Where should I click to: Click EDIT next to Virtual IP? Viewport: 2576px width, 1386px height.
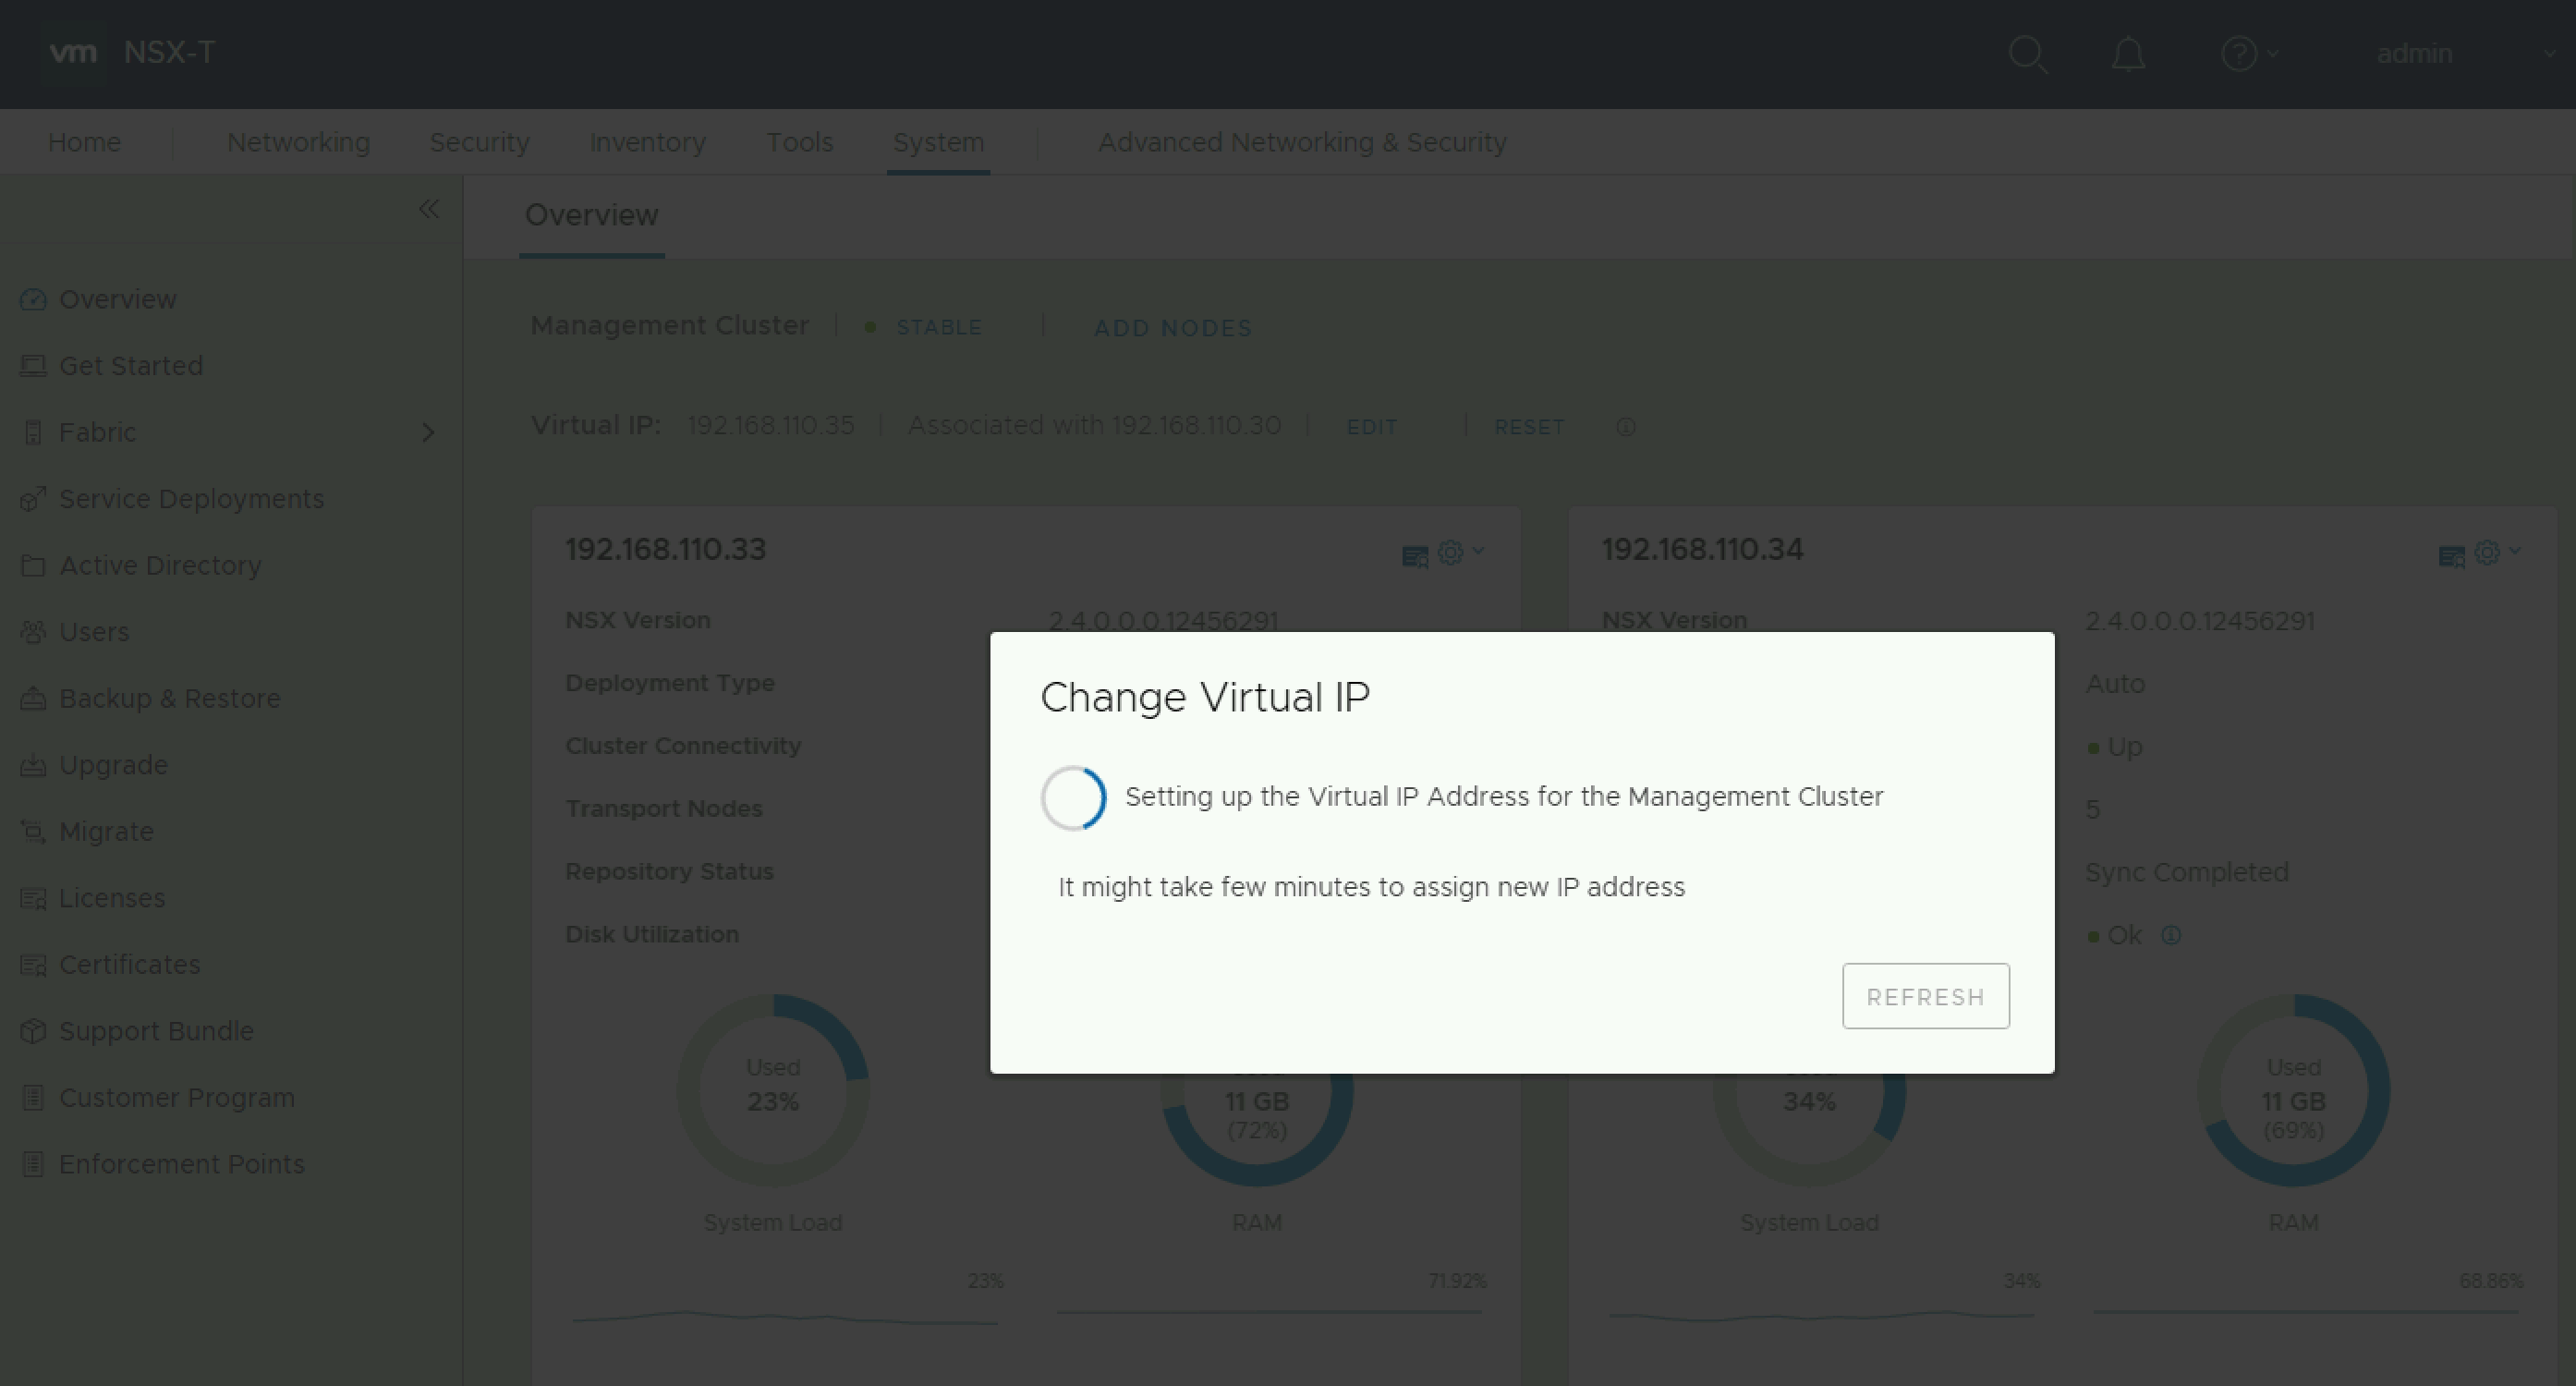coord(1372,427)
